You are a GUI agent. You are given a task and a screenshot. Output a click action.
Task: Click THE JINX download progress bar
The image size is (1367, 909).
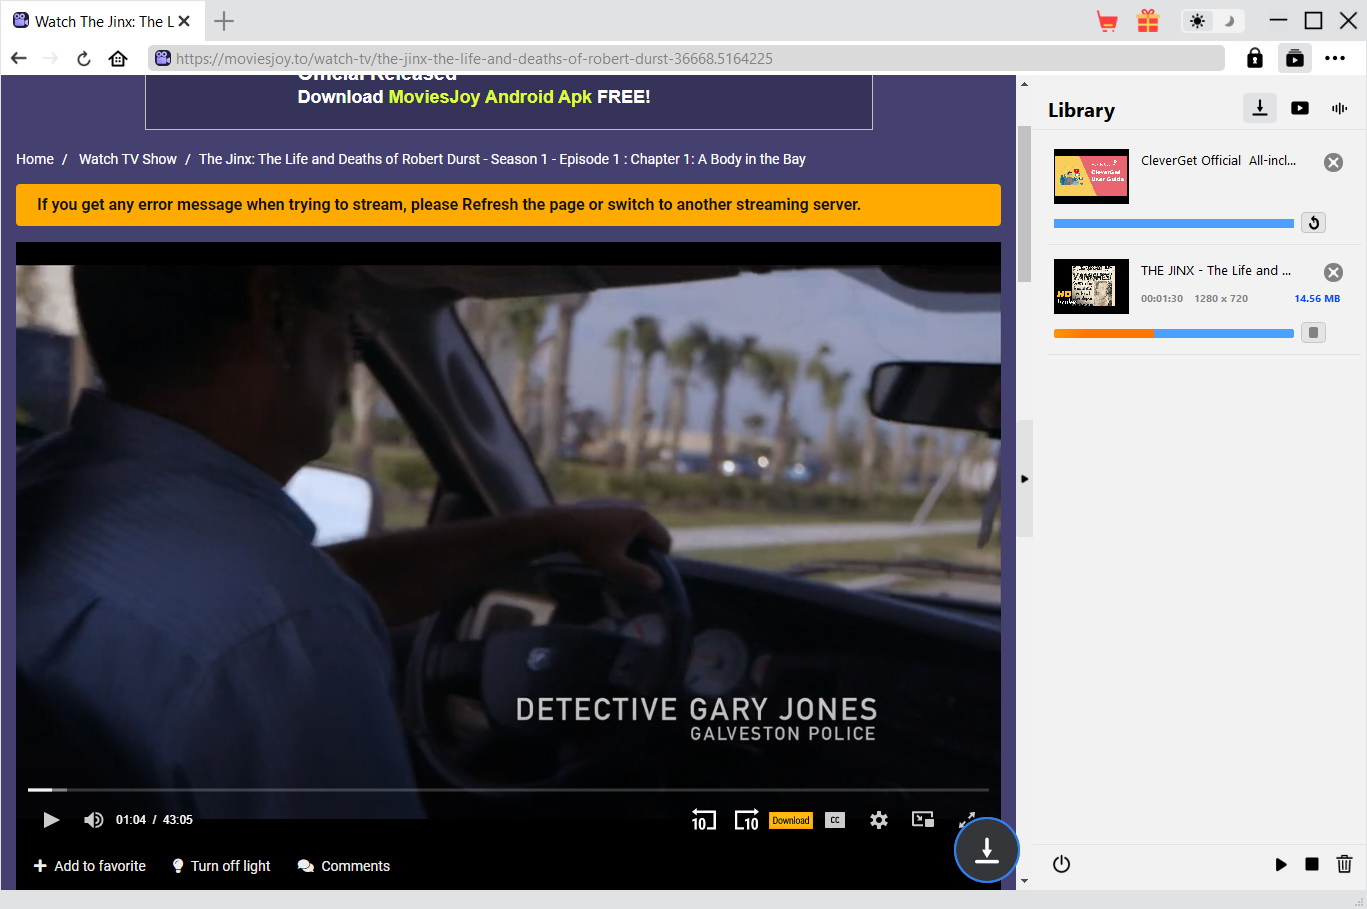pos(1174,333)
